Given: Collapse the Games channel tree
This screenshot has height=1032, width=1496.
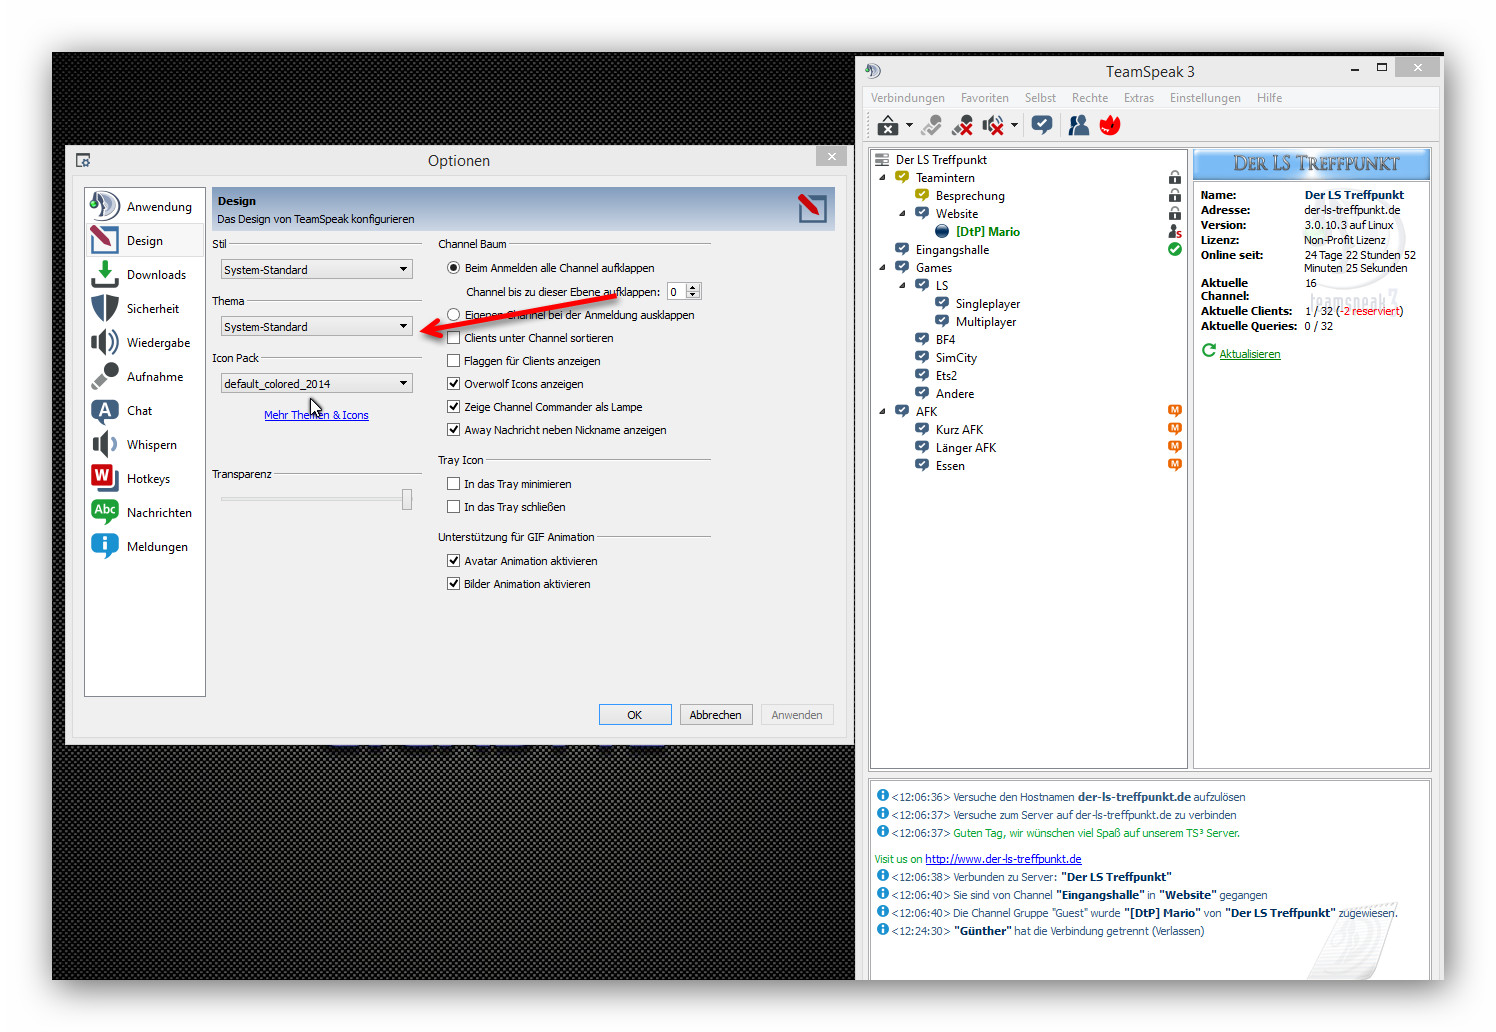Looking at the screenshot, I should pyautogui.click(x=882, y=268).
